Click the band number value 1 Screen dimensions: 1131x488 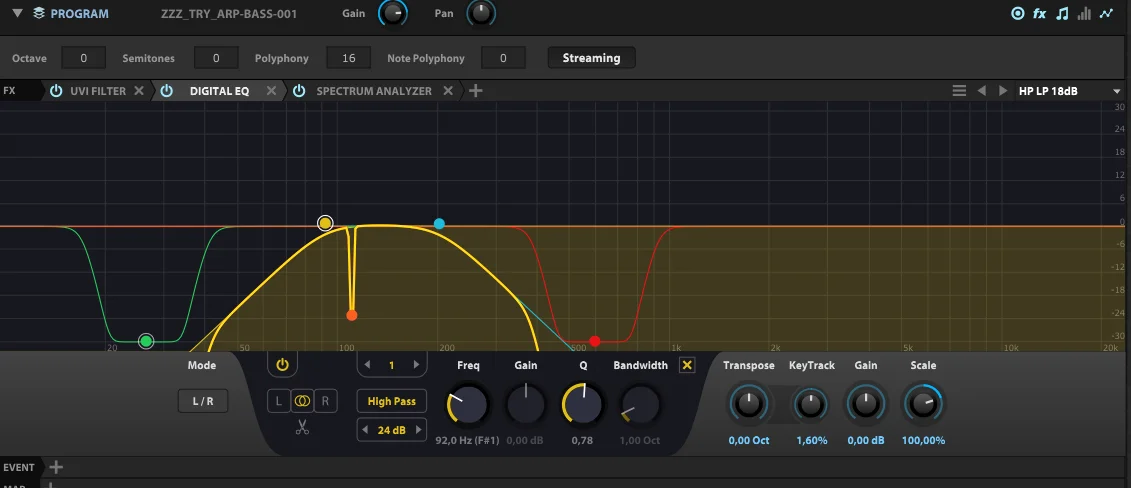tap(392, 365)
